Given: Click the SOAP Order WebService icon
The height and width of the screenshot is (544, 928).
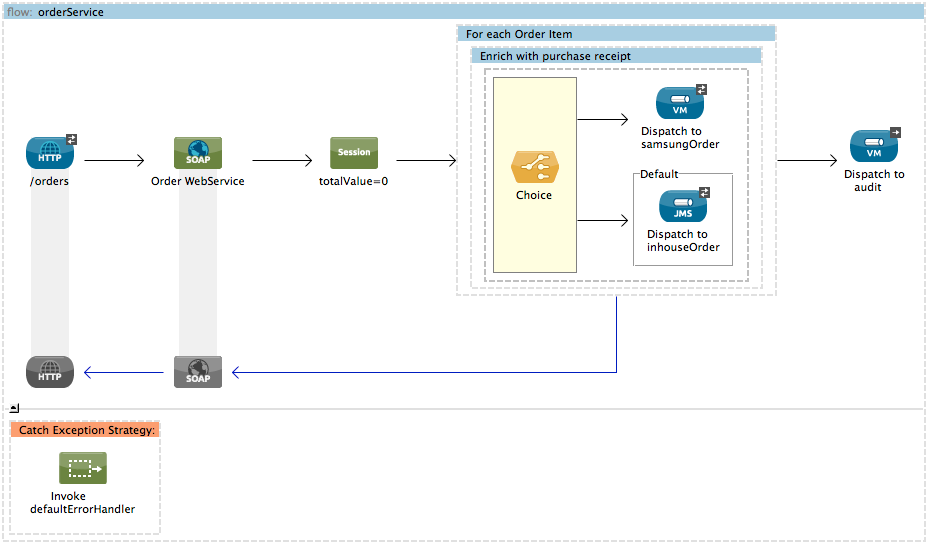Looking at the screenshot, I should tap(198, 154).
